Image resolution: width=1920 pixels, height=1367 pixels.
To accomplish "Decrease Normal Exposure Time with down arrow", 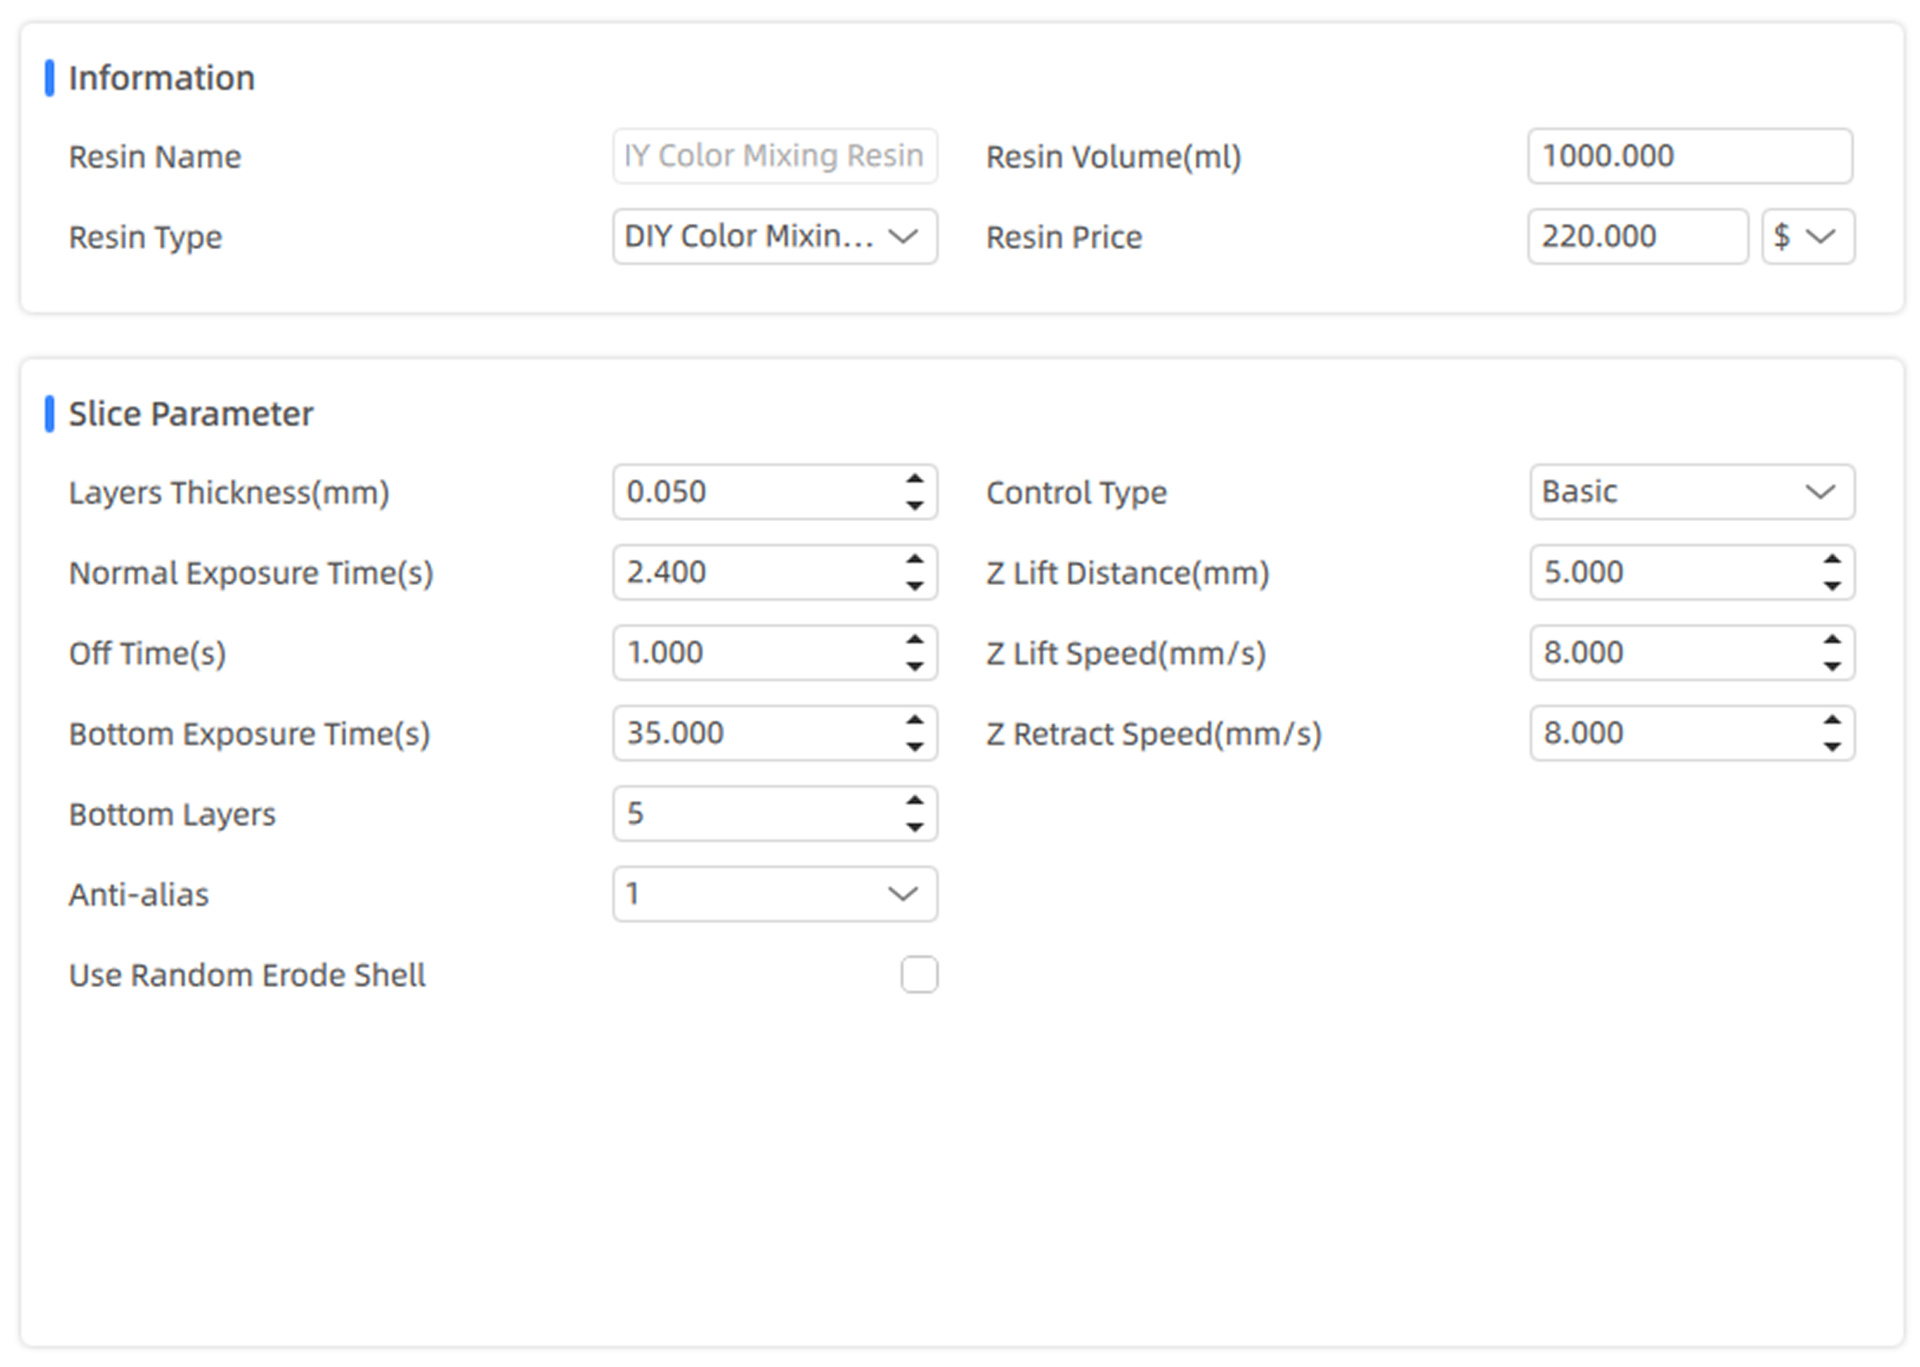I will point(914,586).
